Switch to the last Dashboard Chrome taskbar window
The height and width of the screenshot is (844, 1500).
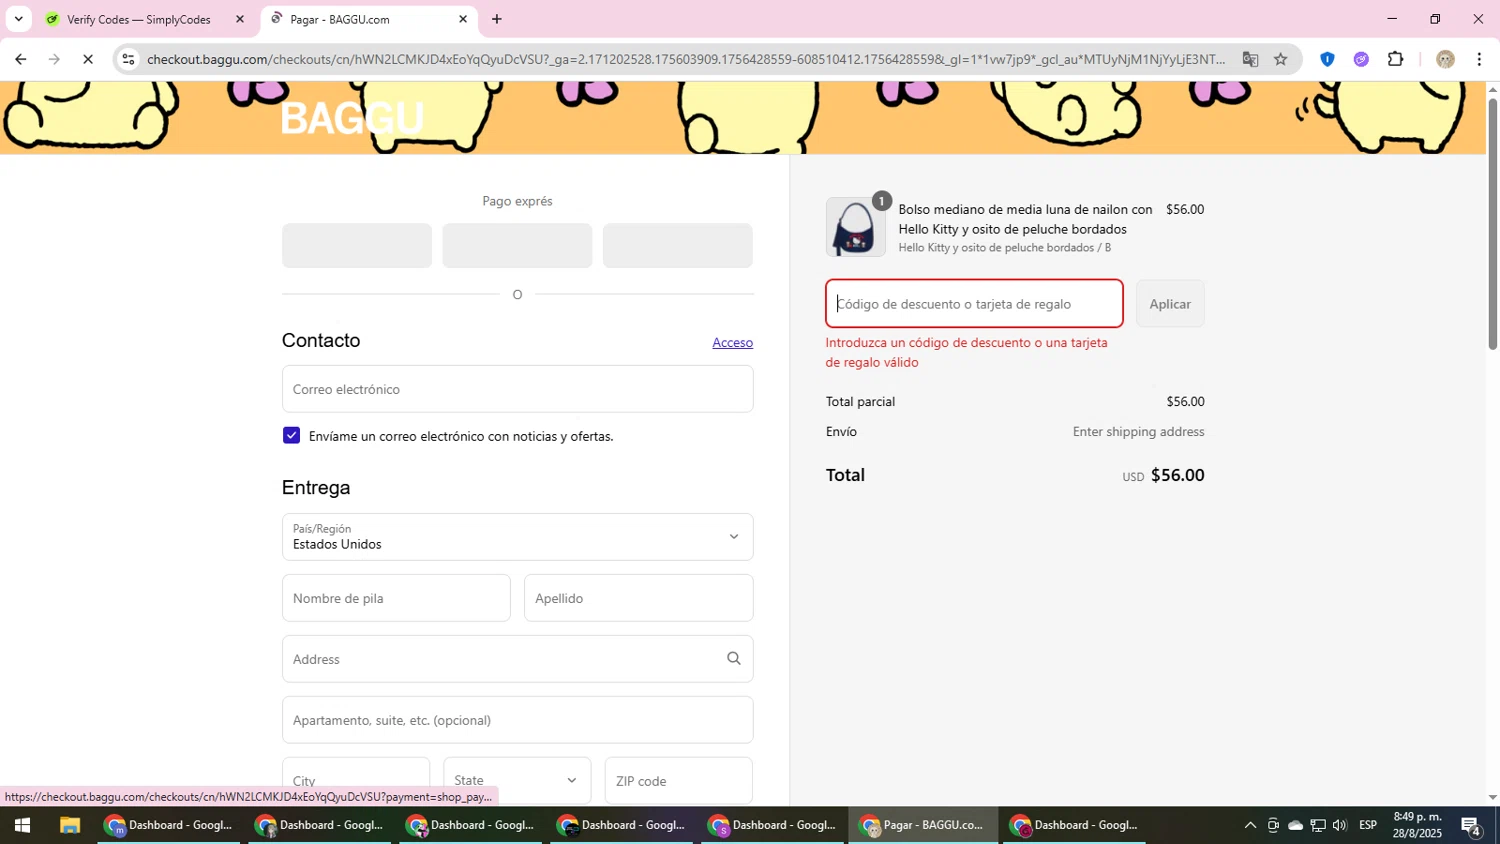(1074, 826)
